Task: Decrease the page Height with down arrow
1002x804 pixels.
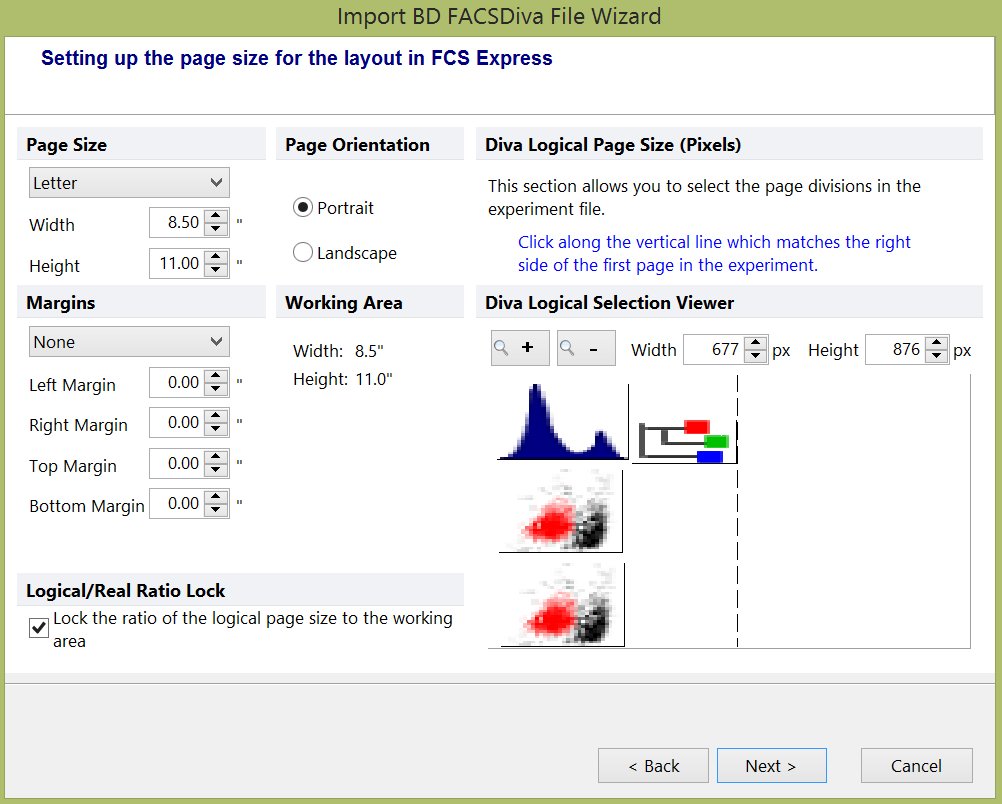Action: (217, 270)
